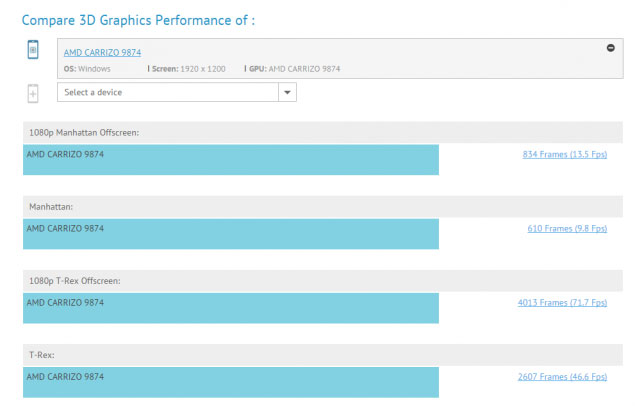This screenshot has height=406, width=635.
Task: View the 2607 Frames (46.6 Fps) result
Action: tap(562, 376)
